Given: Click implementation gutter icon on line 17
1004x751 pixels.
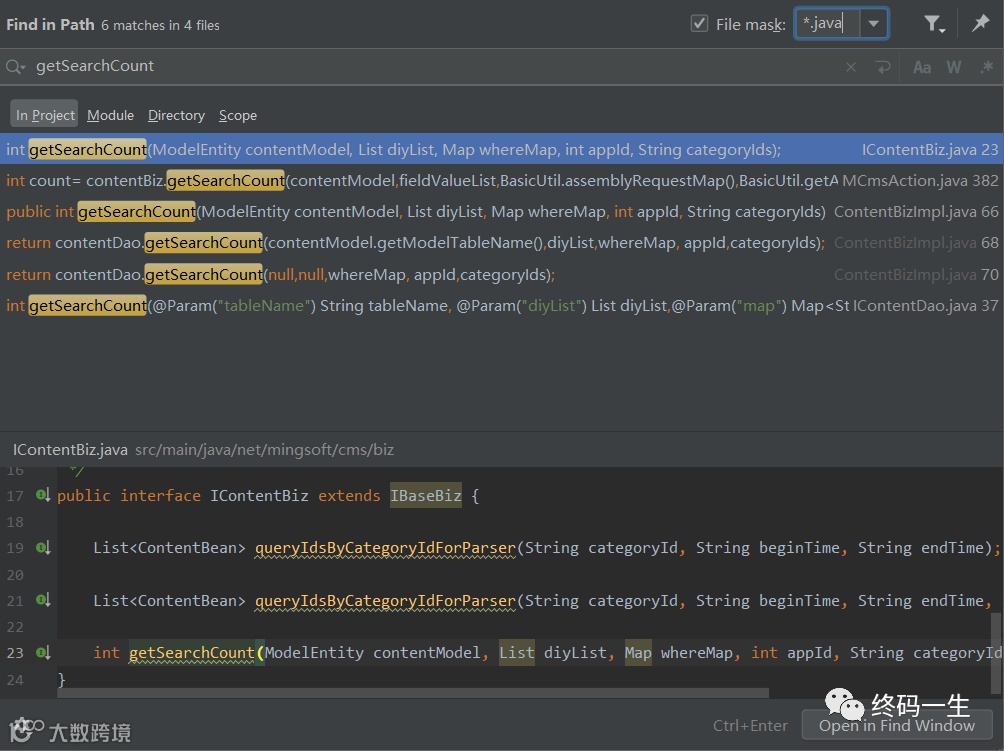Looking at the screenshot, I should tap(43, 495).
